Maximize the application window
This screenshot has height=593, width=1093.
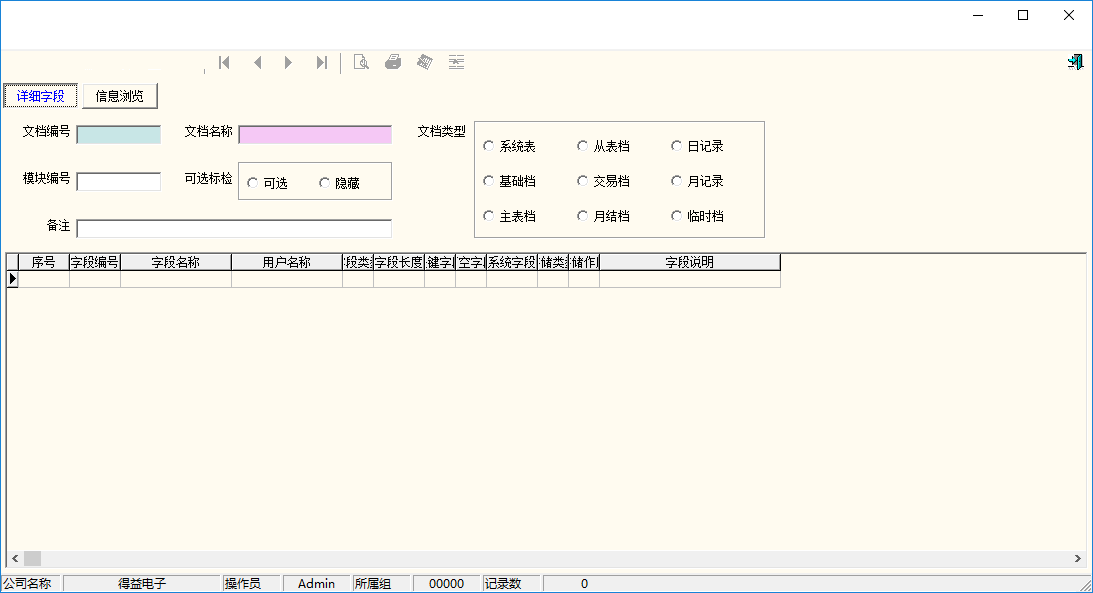tap(1023, 15)
